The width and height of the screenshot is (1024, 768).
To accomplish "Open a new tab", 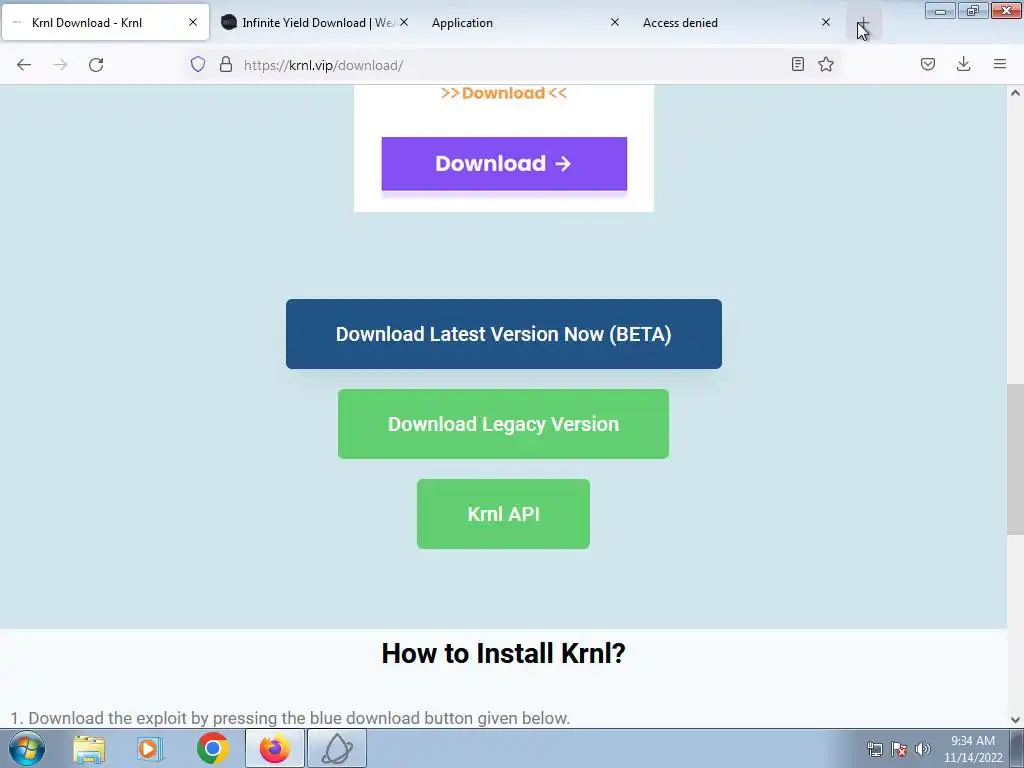I will 863,23.
